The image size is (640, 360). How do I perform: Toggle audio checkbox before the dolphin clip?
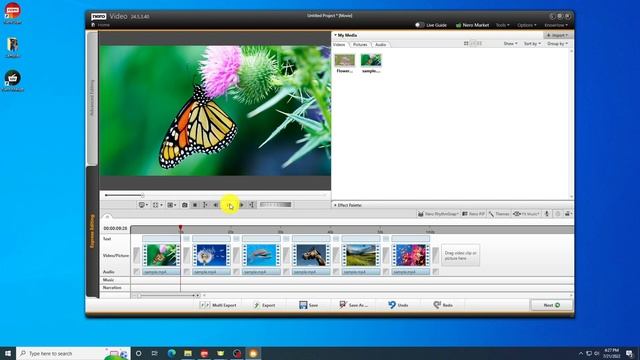click(236, 271)
